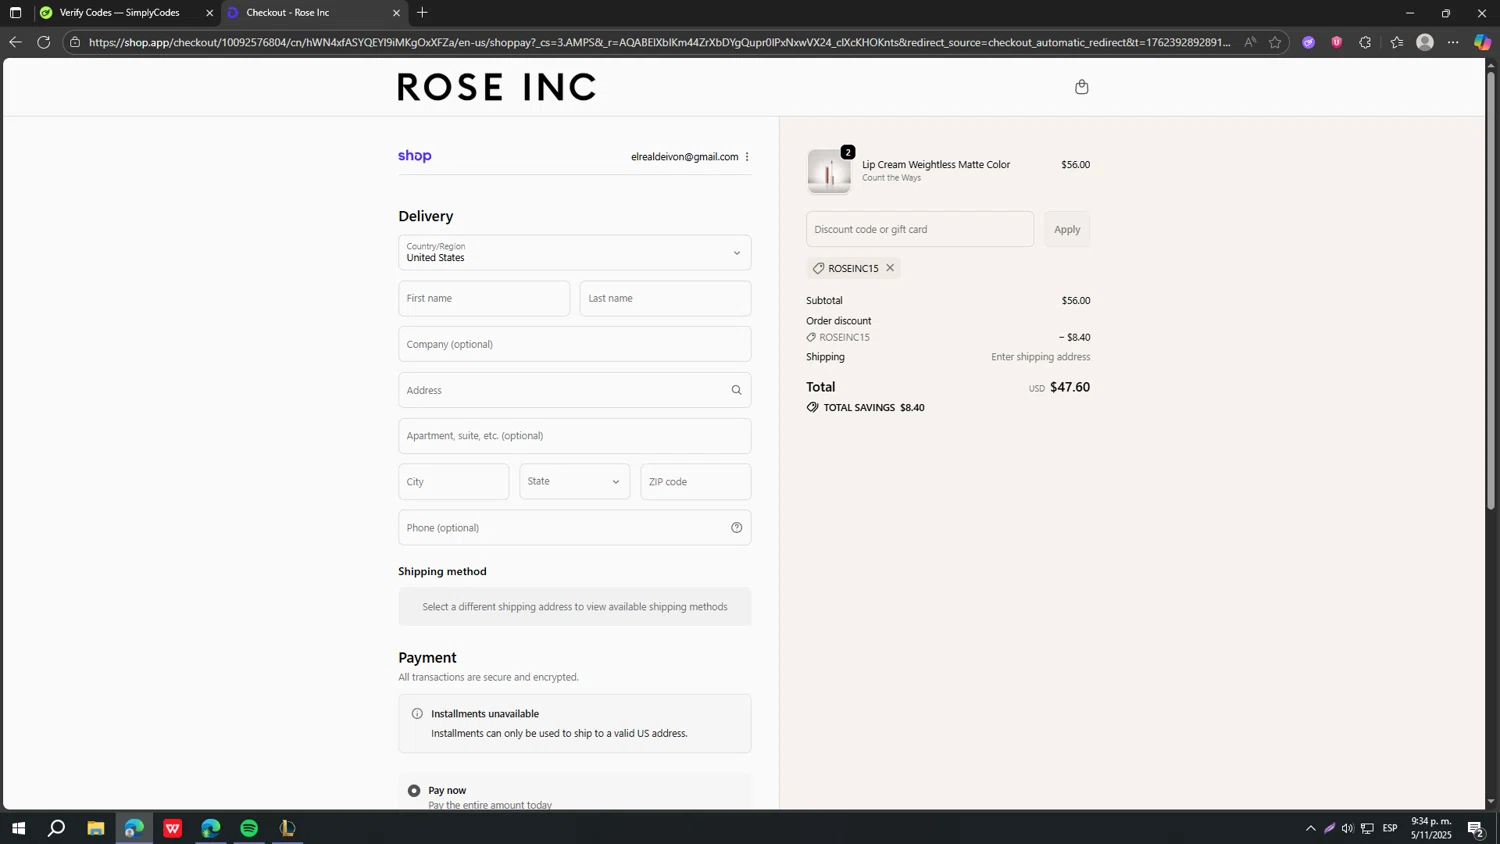Expand the Country/Region dropdown
1500x844 pixels.
click(574, 253)
